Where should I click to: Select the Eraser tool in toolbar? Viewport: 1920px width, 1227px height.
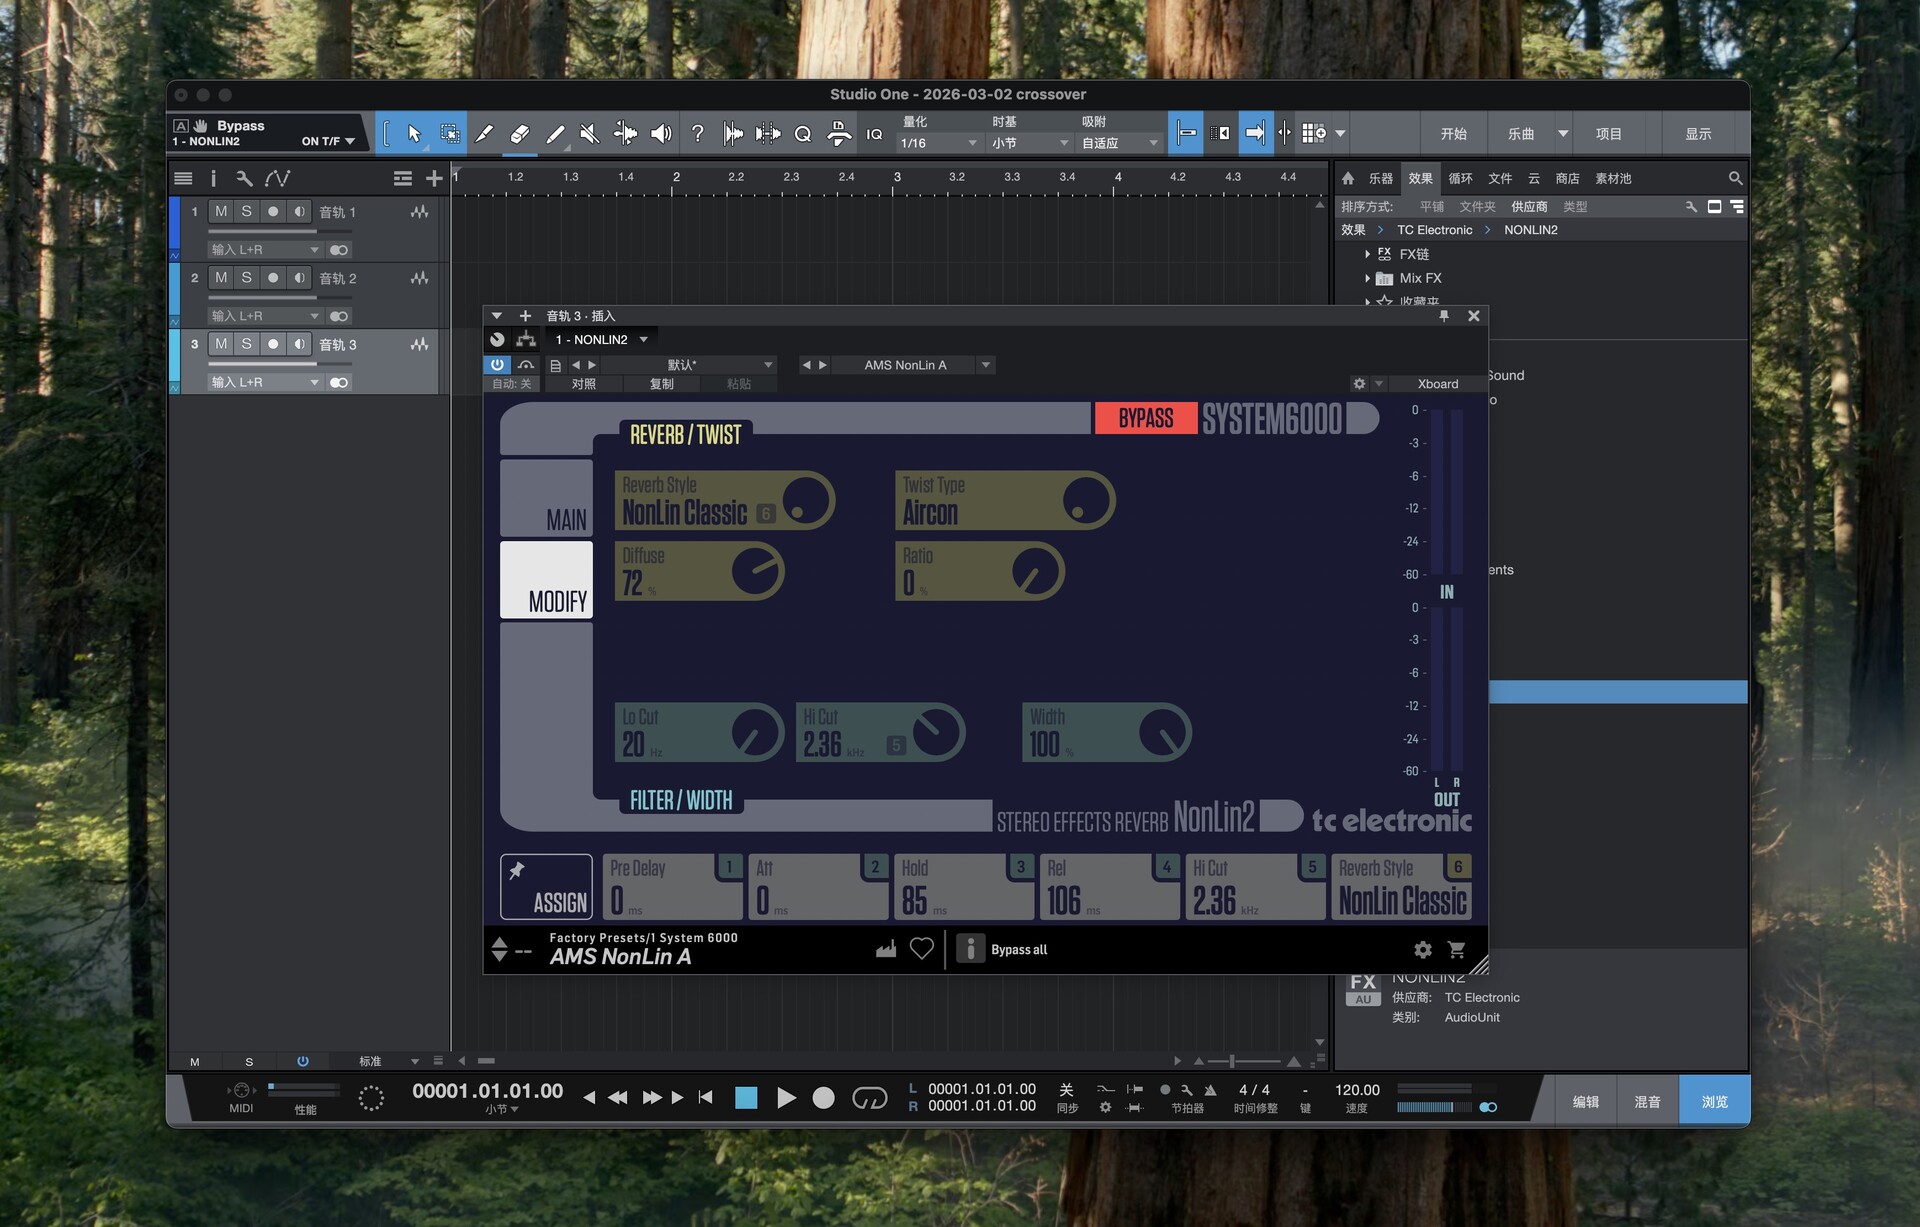[519, 133]
